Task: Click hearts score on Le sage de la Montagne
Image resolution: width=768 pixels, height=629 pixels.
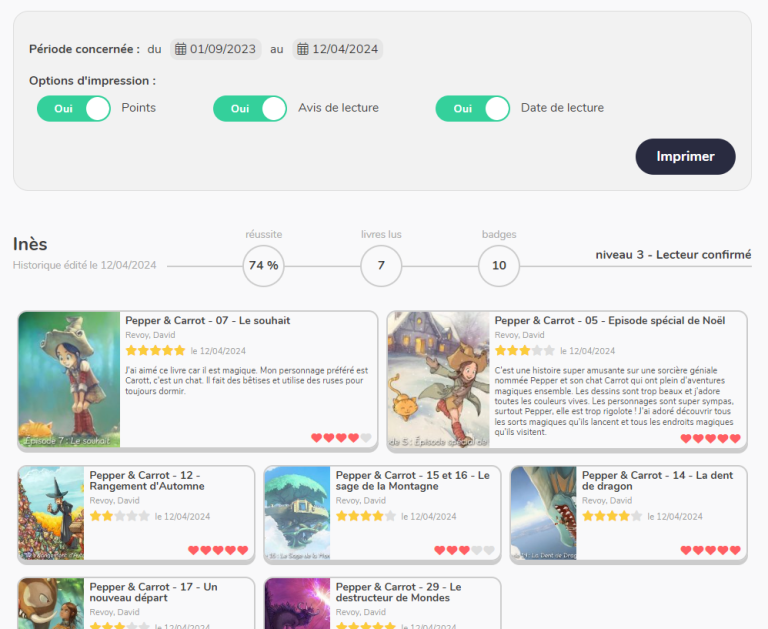Action: click(x=464, y=550)
